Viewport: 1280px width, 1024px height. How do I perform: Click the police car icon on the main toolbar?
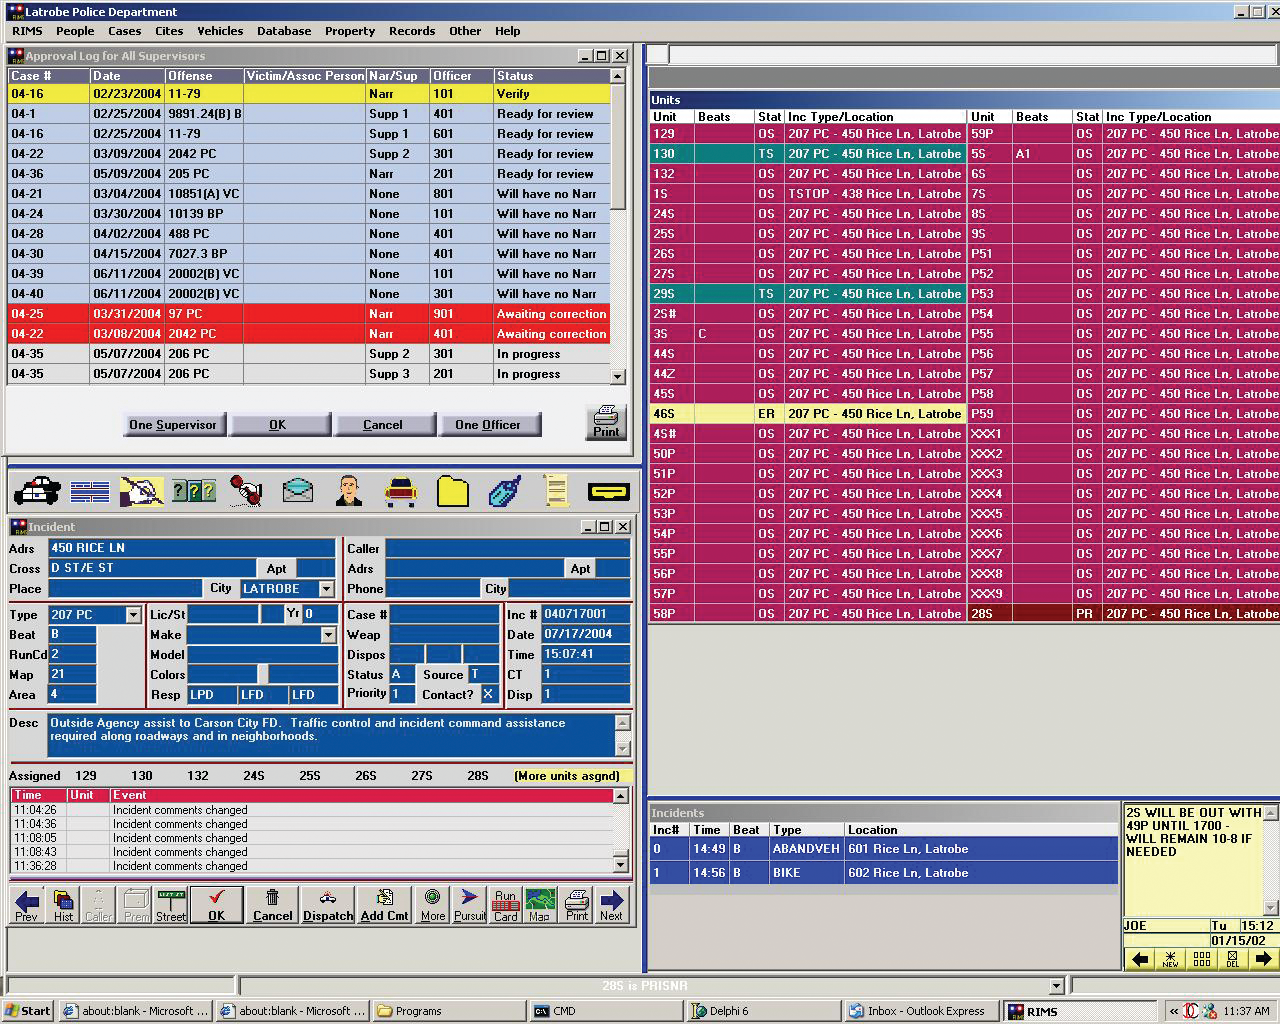37,490
